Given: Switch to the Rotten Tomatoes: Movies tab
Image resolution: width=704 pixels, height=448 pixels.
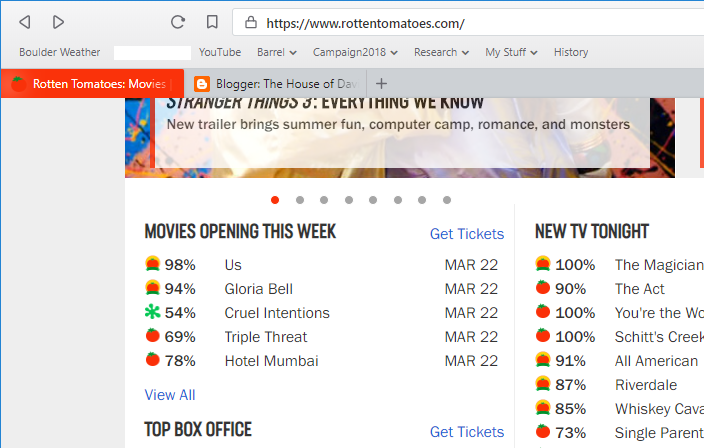Looking at the screenshot, I should click(92, 83).
